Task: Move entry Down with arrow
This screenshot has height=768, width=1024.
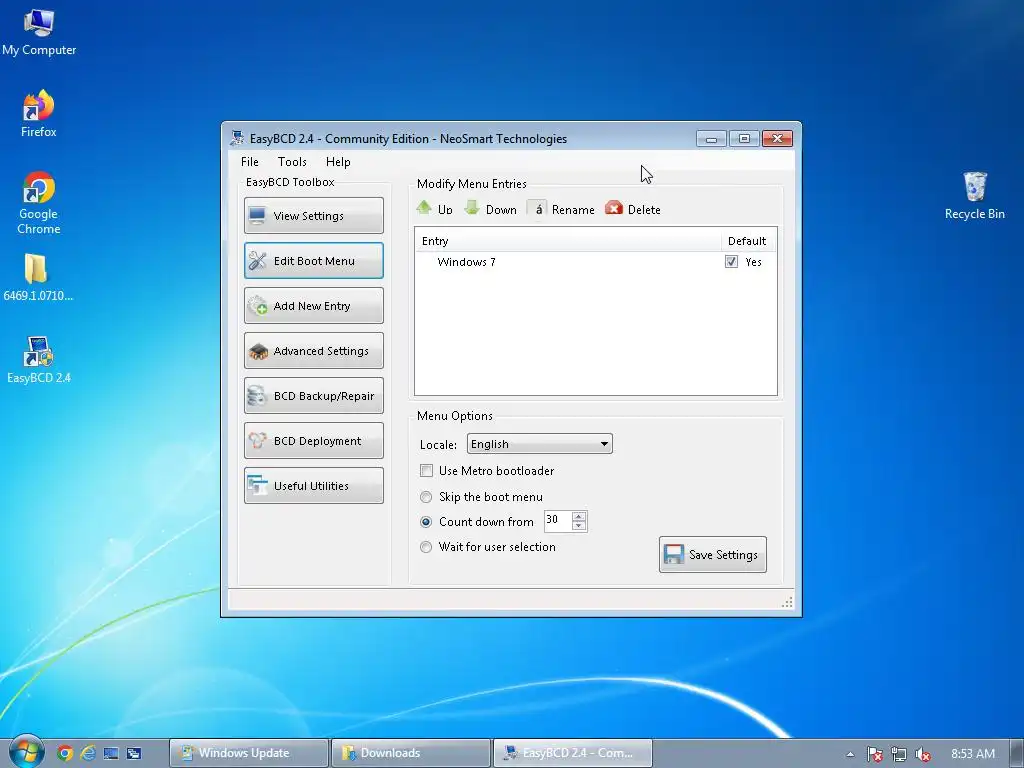Action: coord(491,209)
